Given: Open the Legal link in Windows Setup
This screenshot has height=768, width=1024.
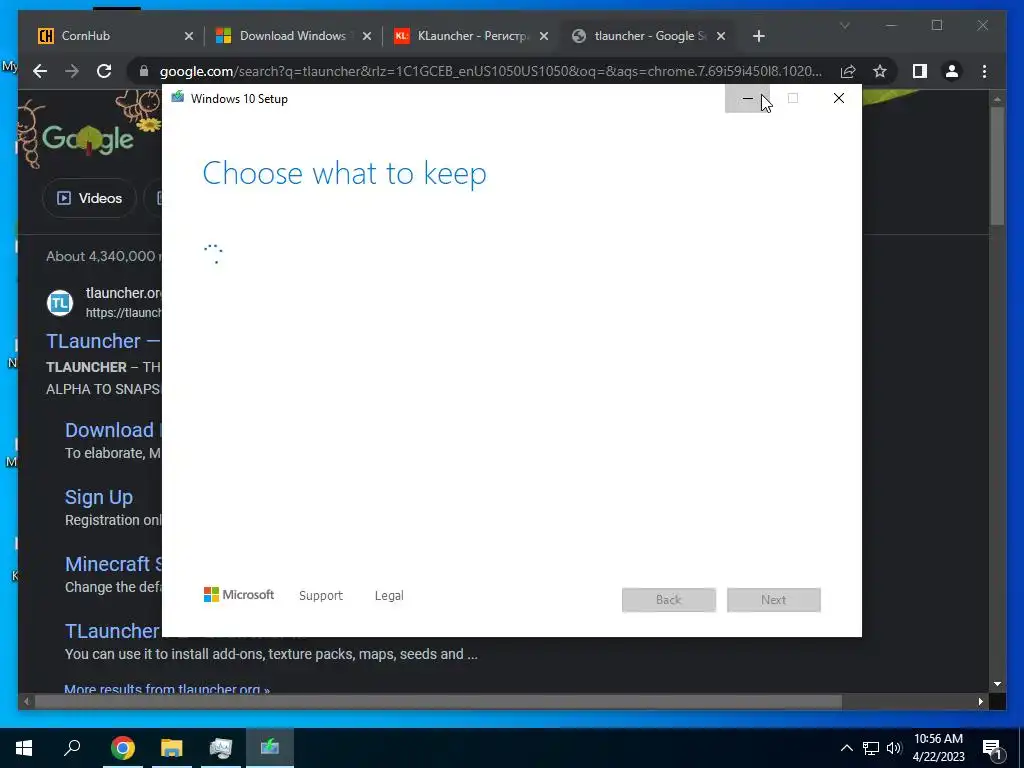Looking at the screenshot, I should pyautogui.click(x=389, y=596).
